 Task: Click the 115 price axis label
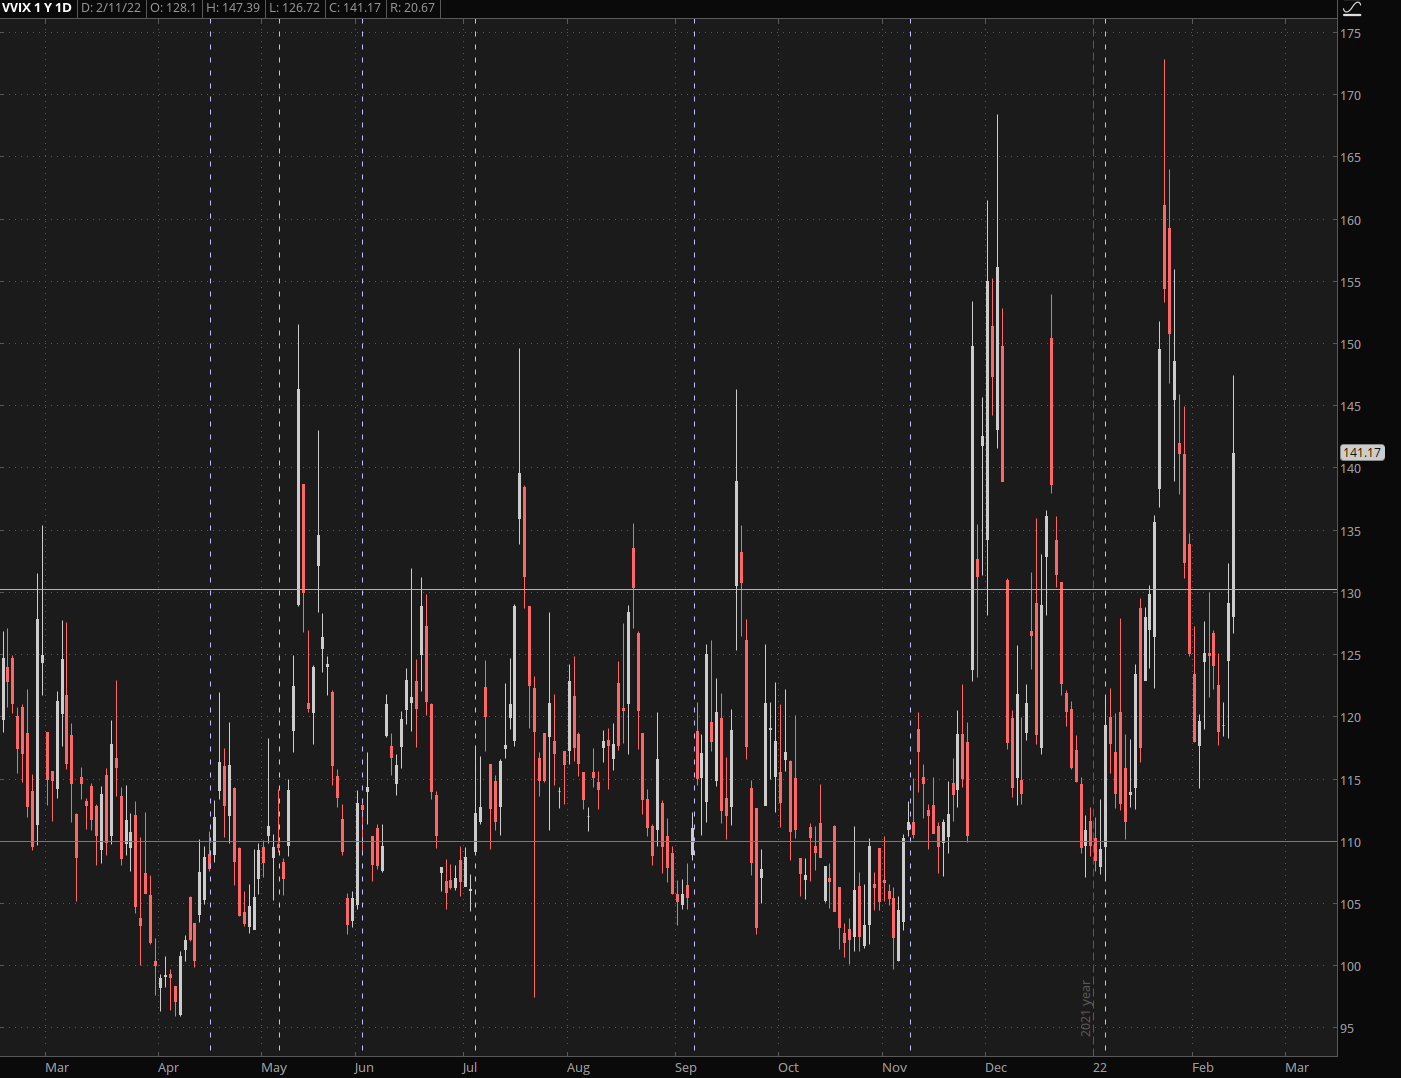(x=1351, y=781)
